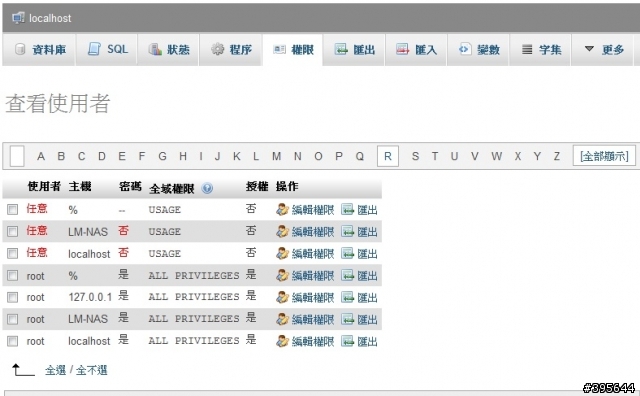Click the blank filter box before letter A
640x396 pixels.
[x=17, y=156]
